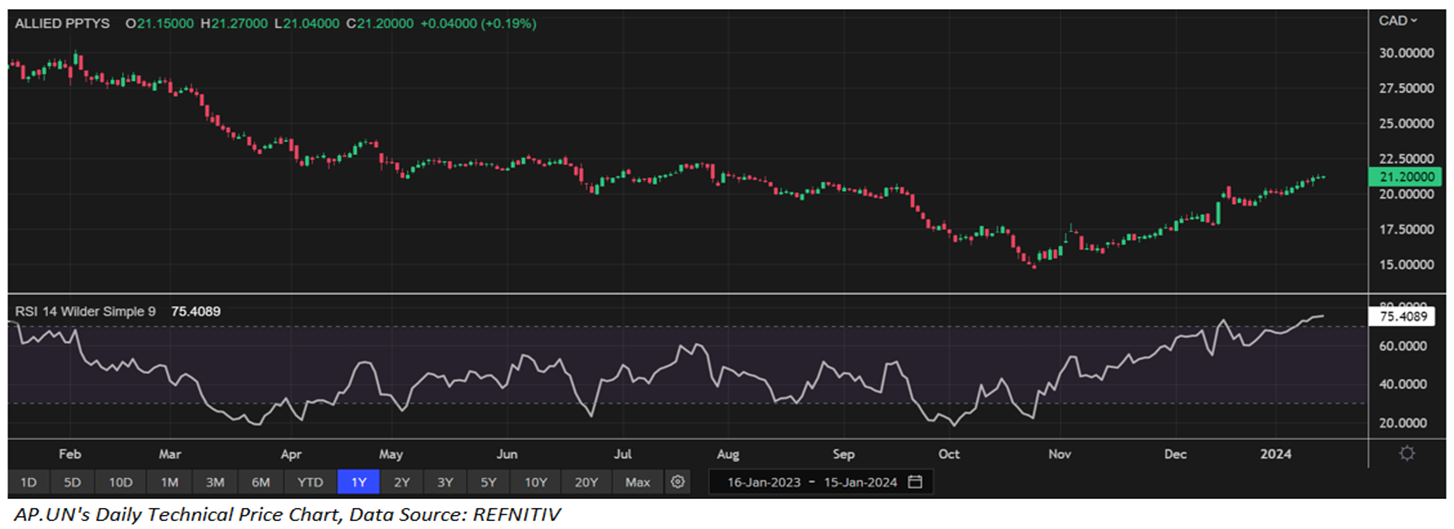Select the 5D time range
This screenshot has width=1454, height=529.
click(72, 483)
